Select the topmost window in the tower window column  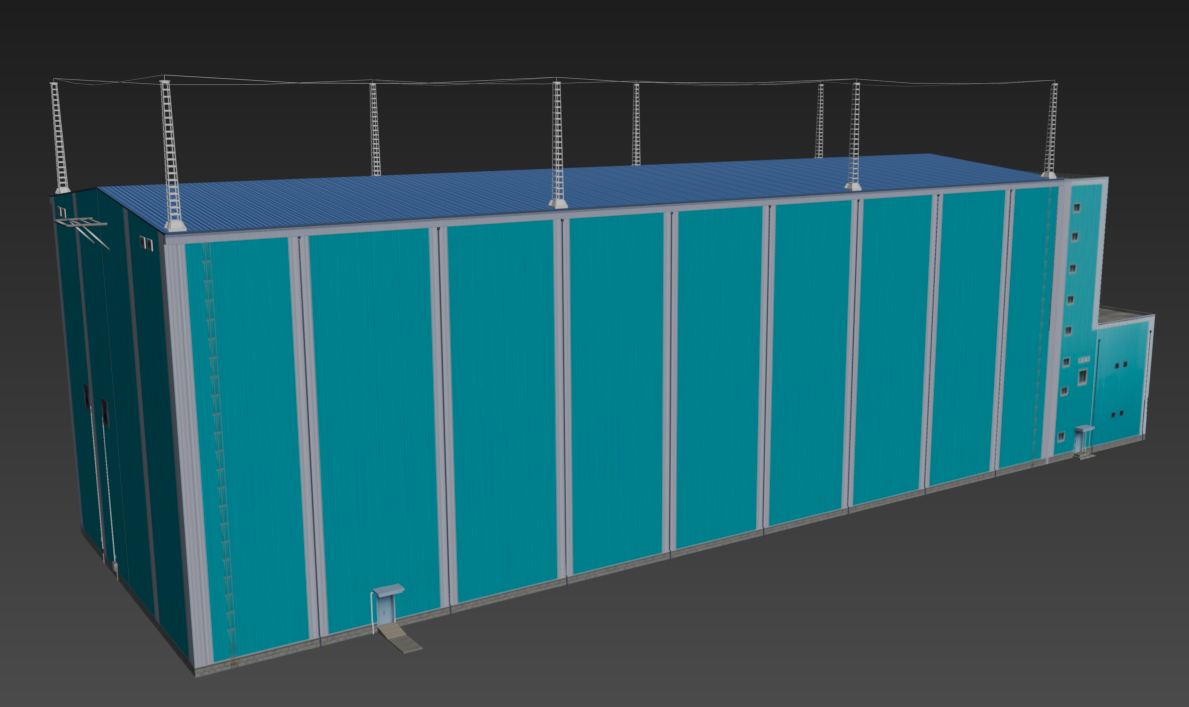point(1076,208)
